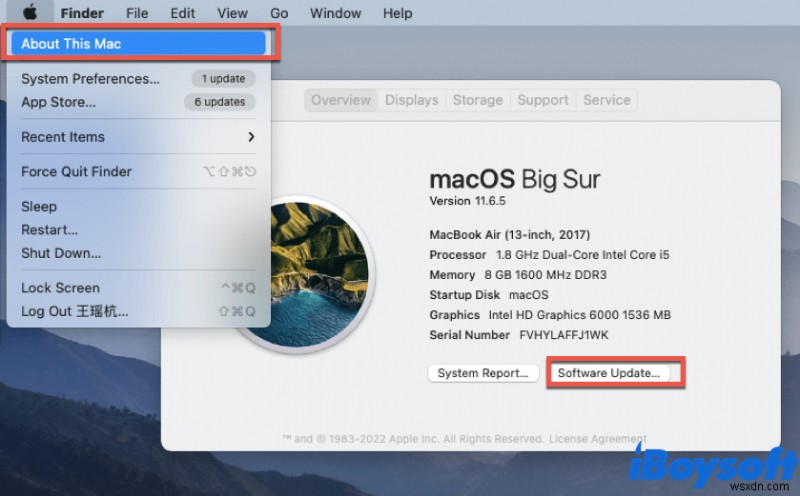The image size is (800, 496).
Task: Click the macOS Big Sur artwork image
Action: coord(307,275)
